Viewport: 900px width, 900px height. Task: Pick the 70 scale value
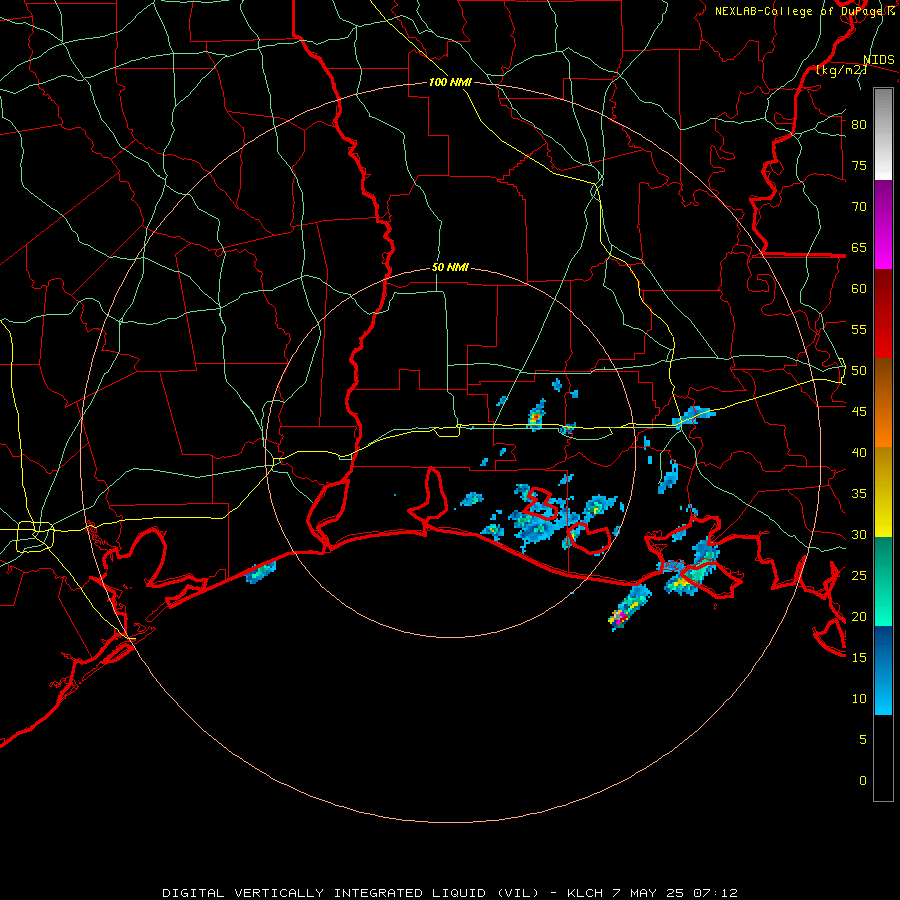(x=859, y=207)
